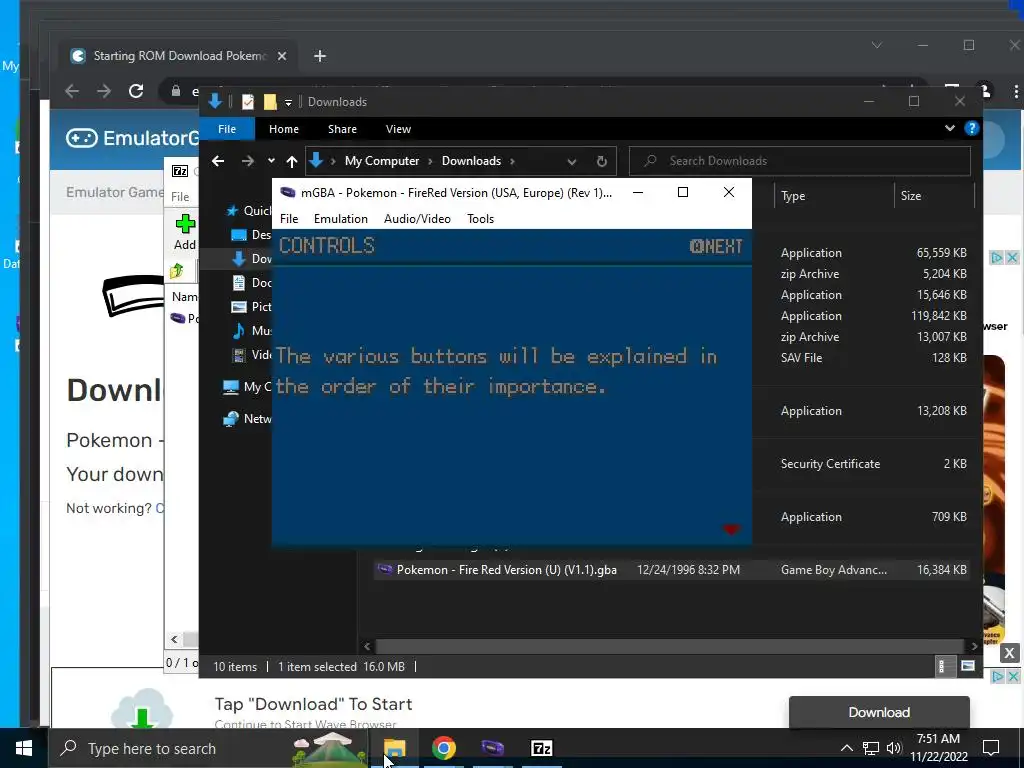The width and height of the screenshot is (1024, 768).
Task: Show hidden system tray icons
Action: pos(846,748)
